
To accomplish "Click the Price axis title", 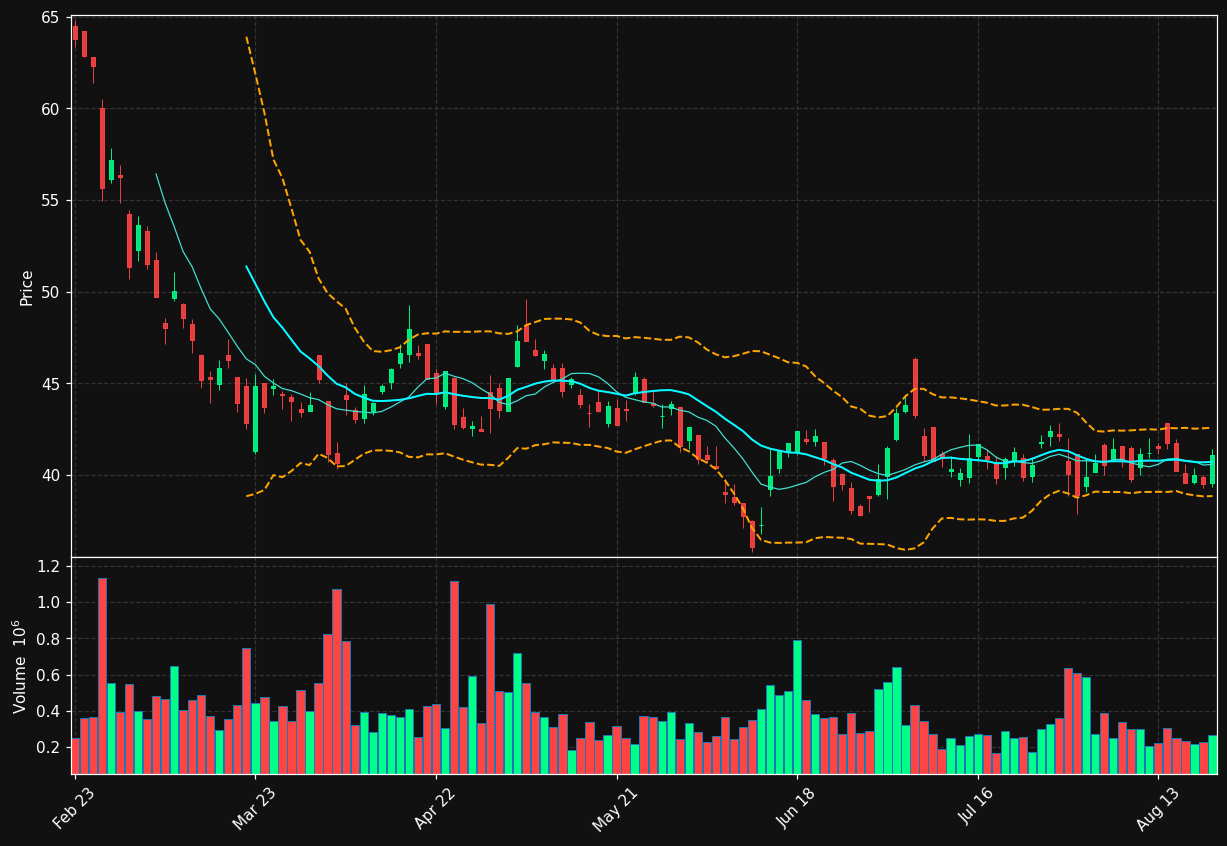I will click(x=27, y=287).
